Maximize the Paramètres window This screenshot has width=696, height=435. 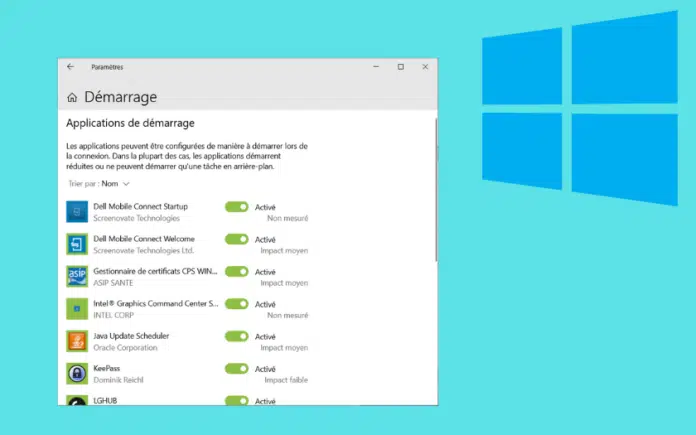pos(400,67)
